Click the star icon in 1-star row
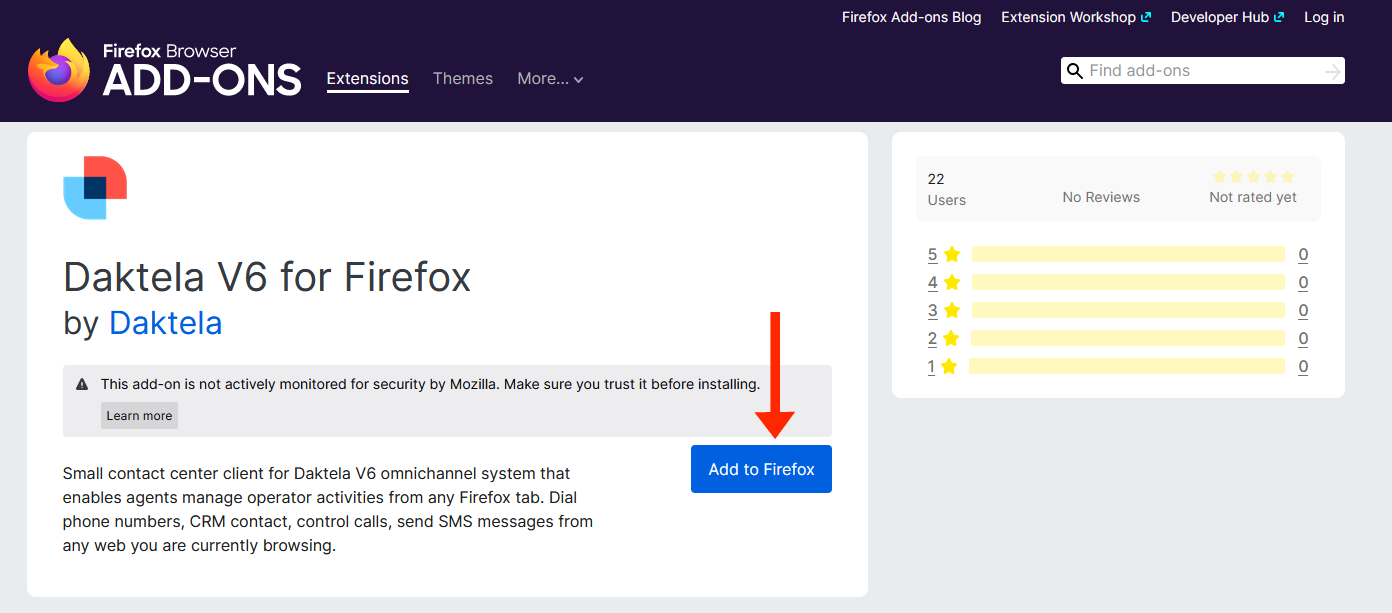The width and height of the screenshot is (1392, 613). pos(949,367)
